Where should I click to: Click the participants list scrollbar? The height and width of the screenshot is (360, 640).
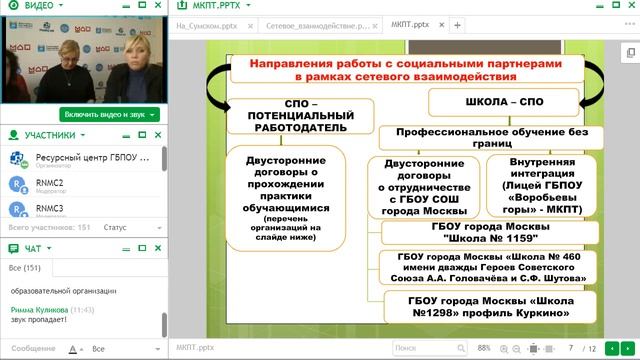(x=164, y=159)
